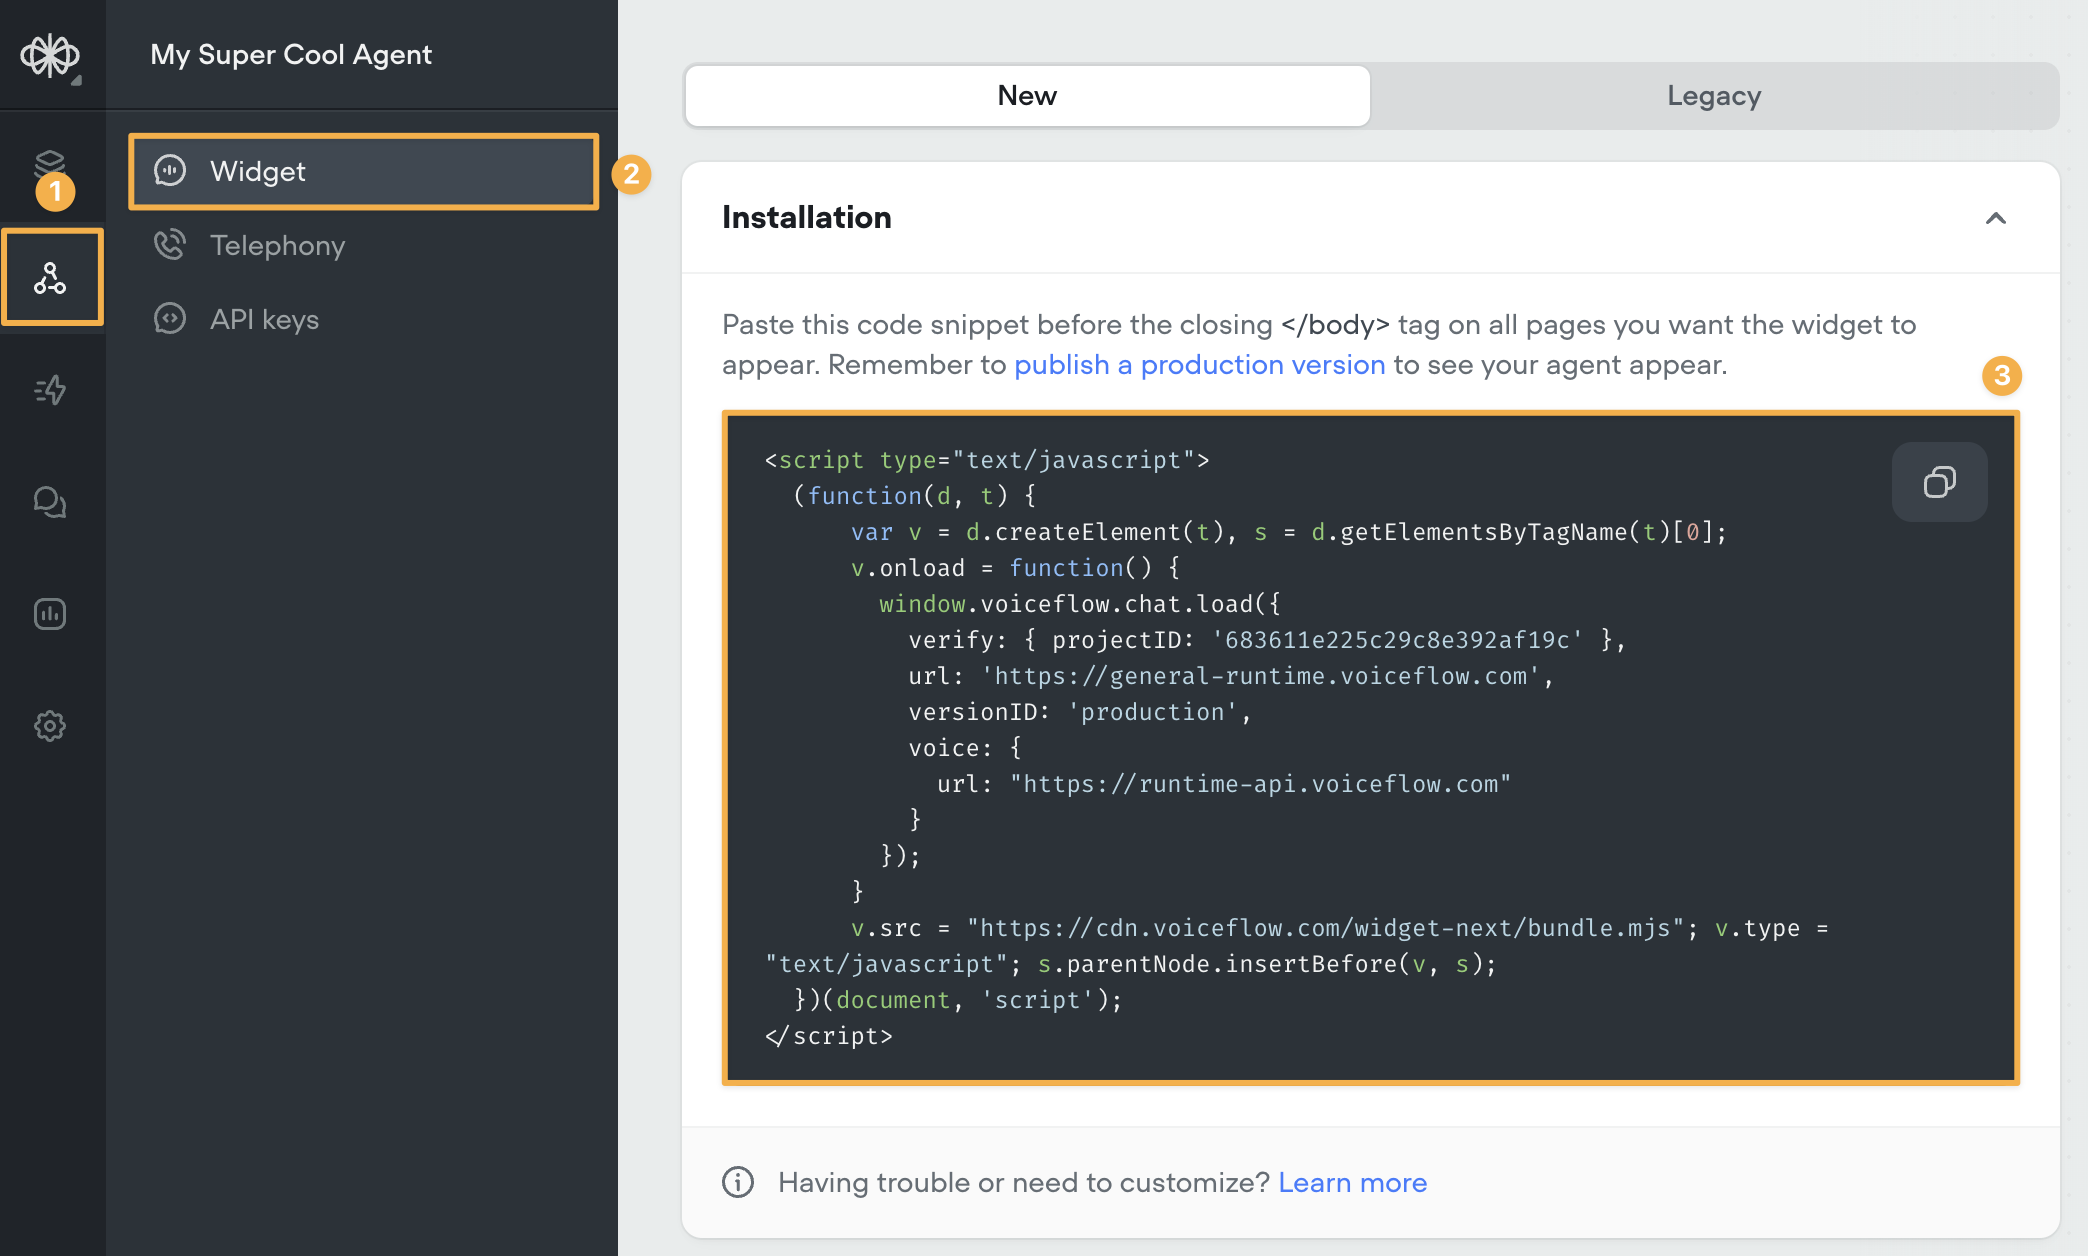
Task: Open the lightning bolt functions icon
Action: pos(50,390)
